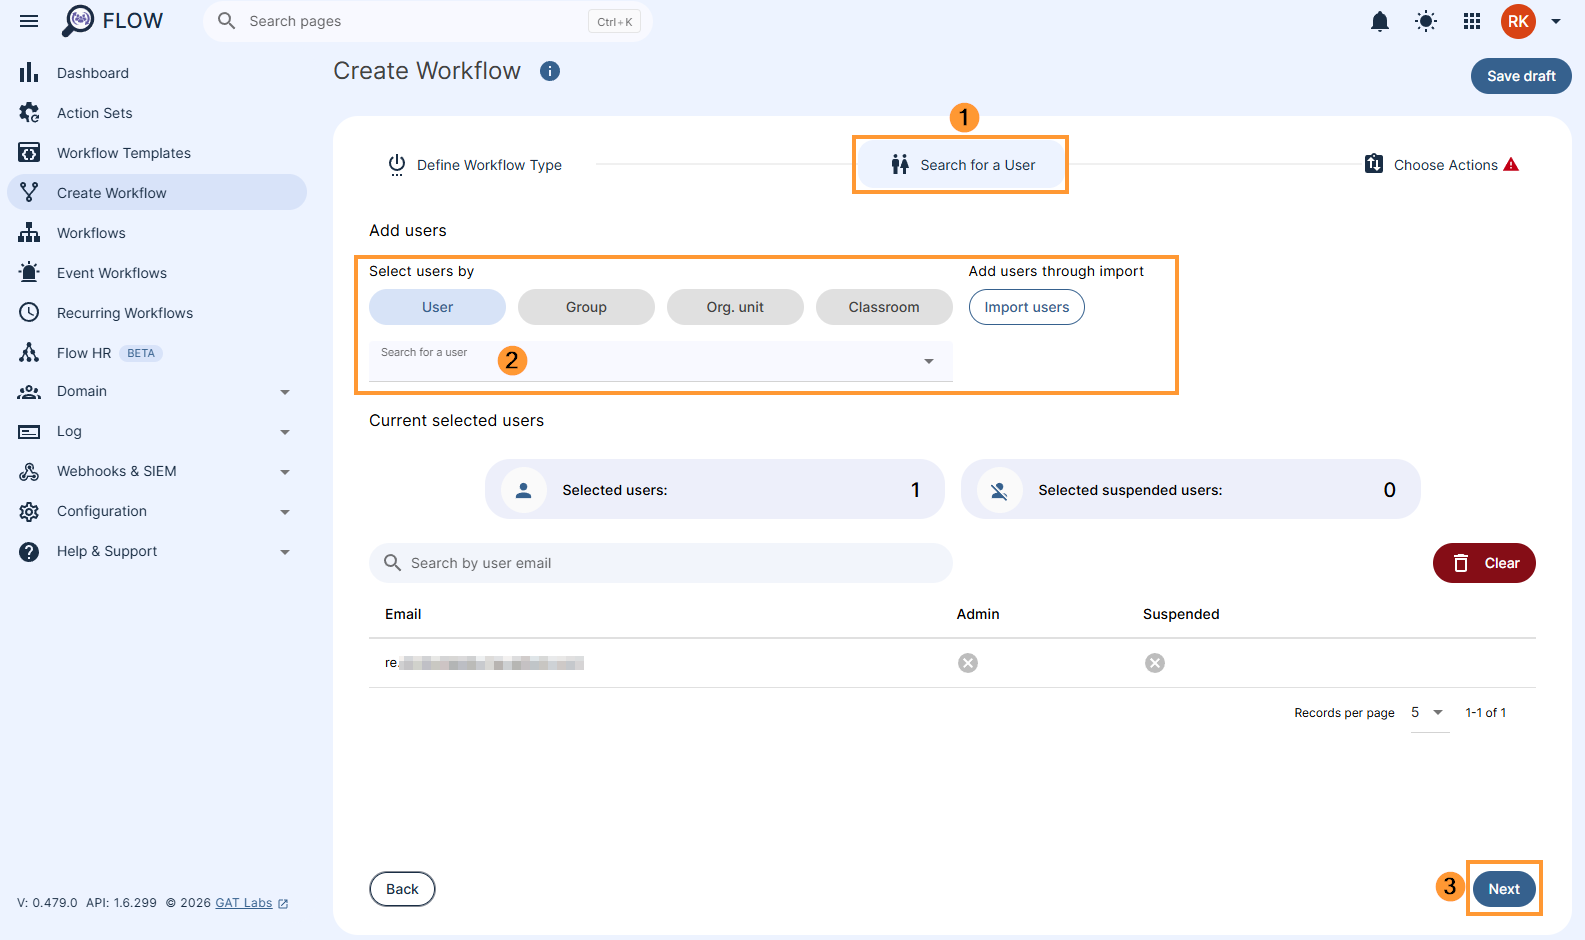Click the Flow HR org icon
The height and width of the screenshot is (940, 1585).
[x=29, y=352]
